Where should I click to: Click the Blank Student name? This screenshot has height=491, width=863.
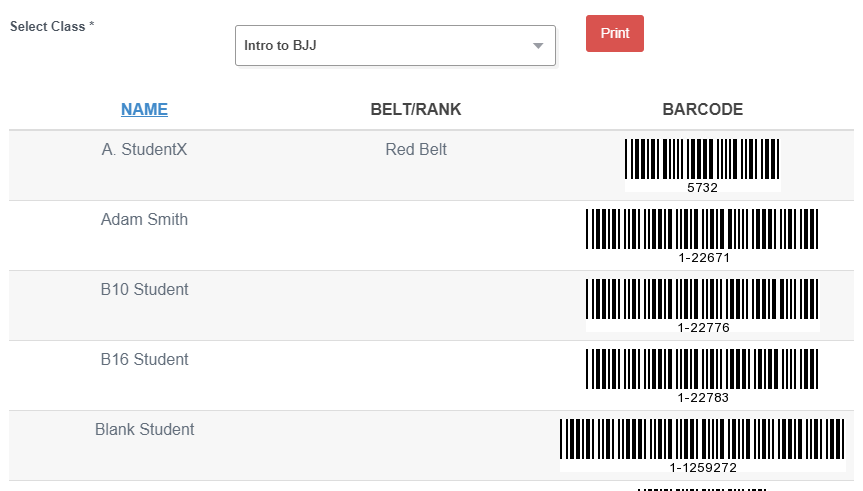point(144,429)
